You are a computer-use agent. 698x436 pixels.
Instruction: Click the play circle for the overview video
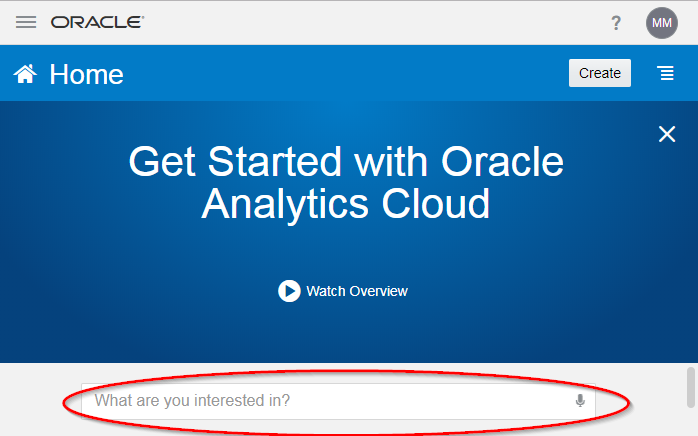click(x=289, y=291)
